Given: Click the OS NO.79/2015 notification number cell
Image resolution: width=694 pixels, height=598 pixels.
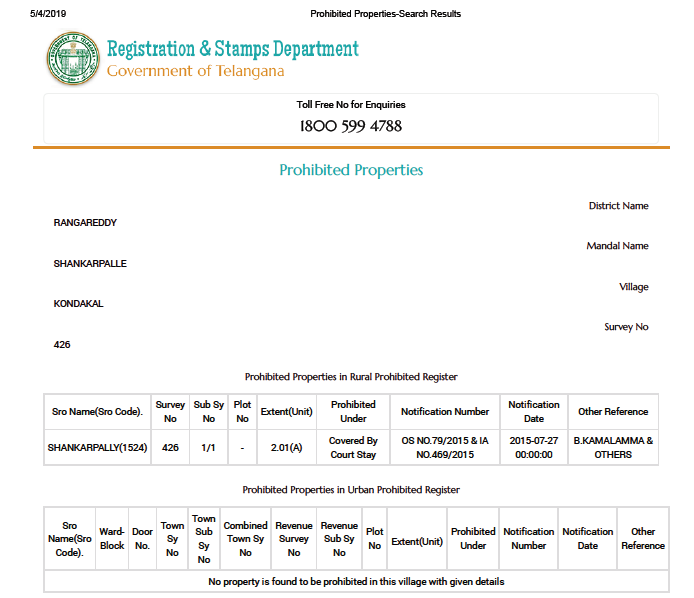Looking at the screenshot, I should (445, 448).
